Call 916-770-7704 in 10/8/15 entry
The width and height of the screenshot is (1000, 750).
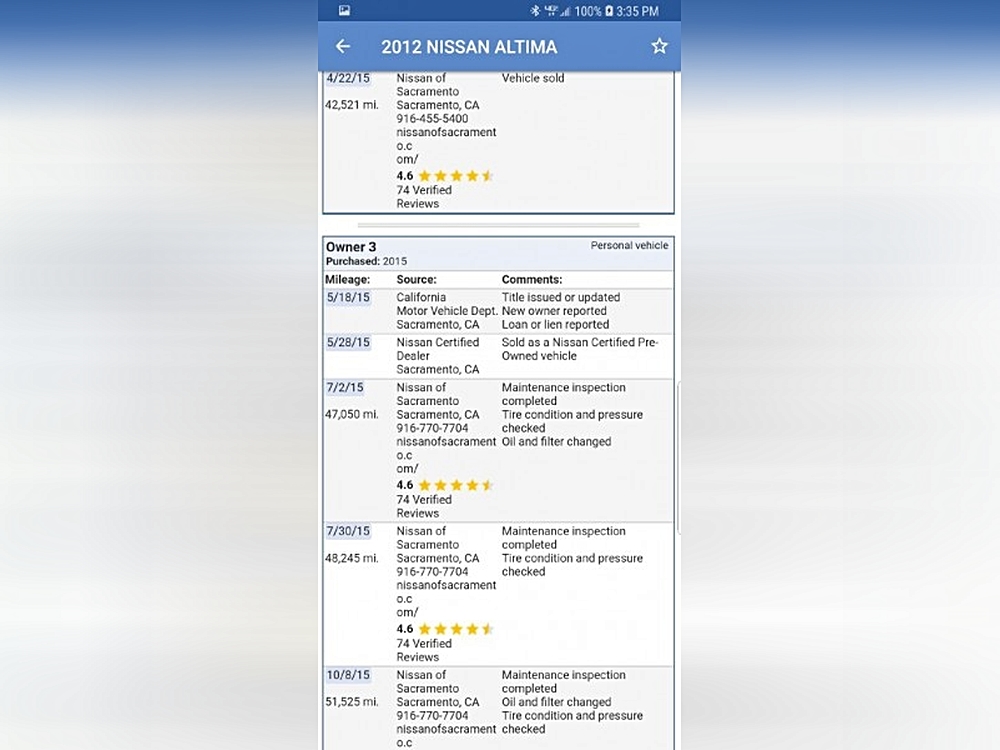pos(432,716)
